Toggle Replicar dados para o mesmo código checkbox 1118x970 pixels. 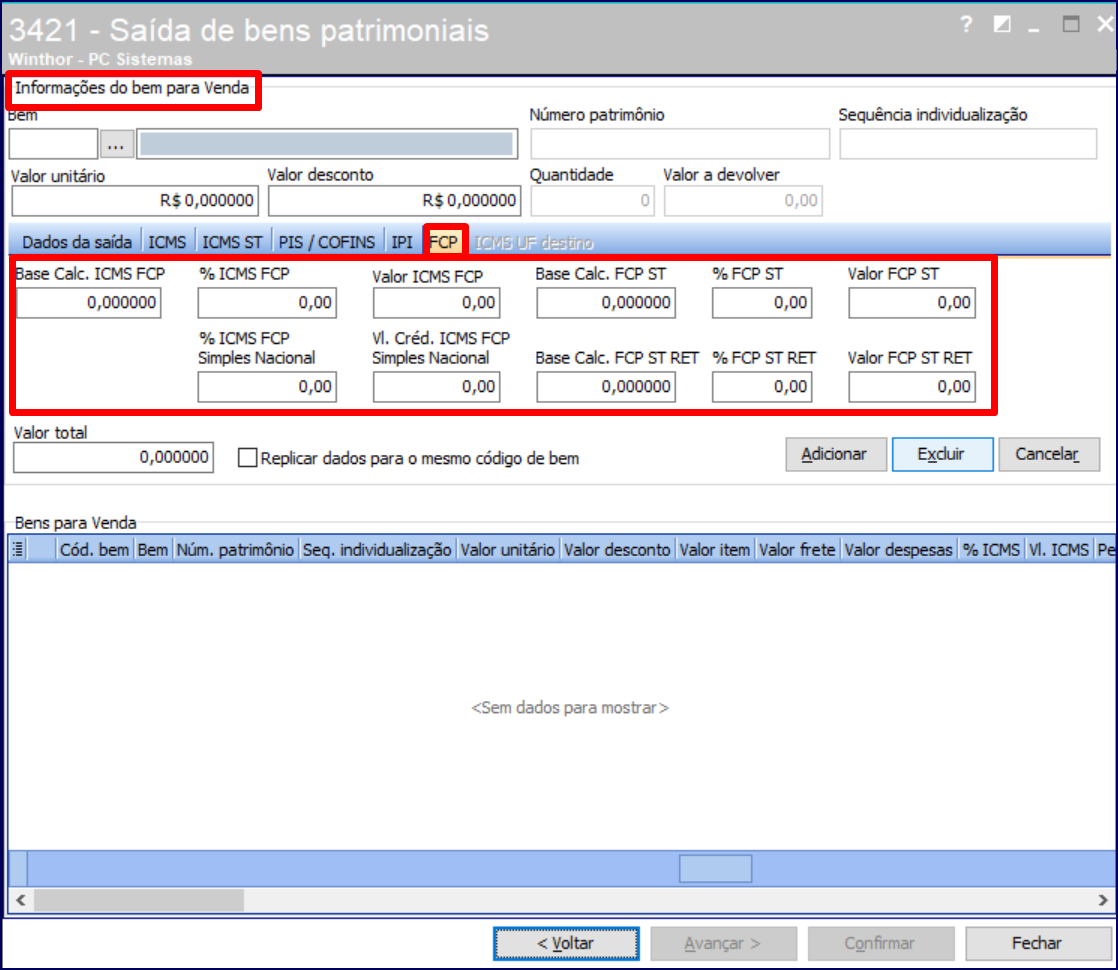tap(247, 458)
